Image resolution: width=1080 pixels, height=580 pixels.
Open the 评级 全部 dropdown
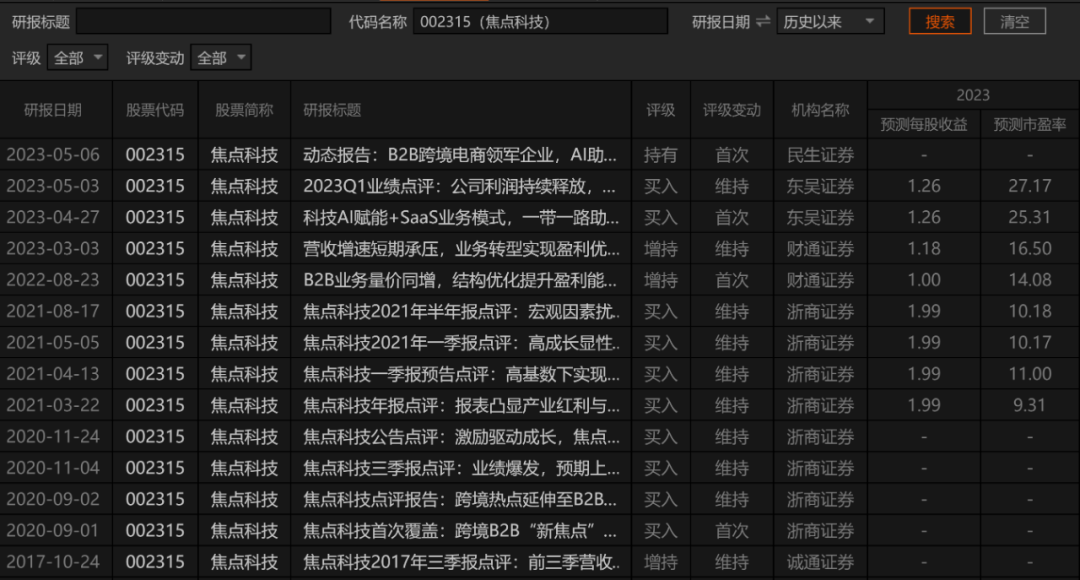pos(77,58)
